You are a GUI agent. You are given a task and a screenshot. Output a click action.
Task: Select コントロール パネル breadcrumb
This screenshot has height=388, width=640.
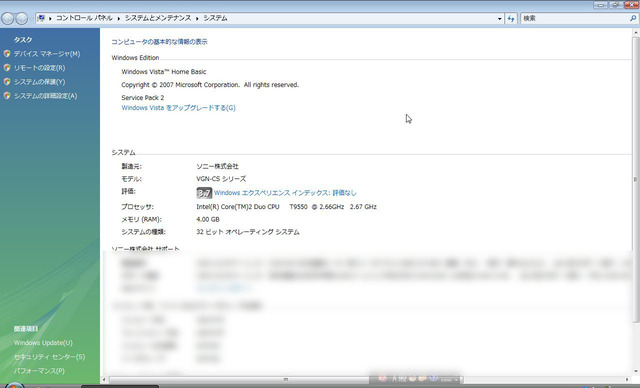point(84,18)
